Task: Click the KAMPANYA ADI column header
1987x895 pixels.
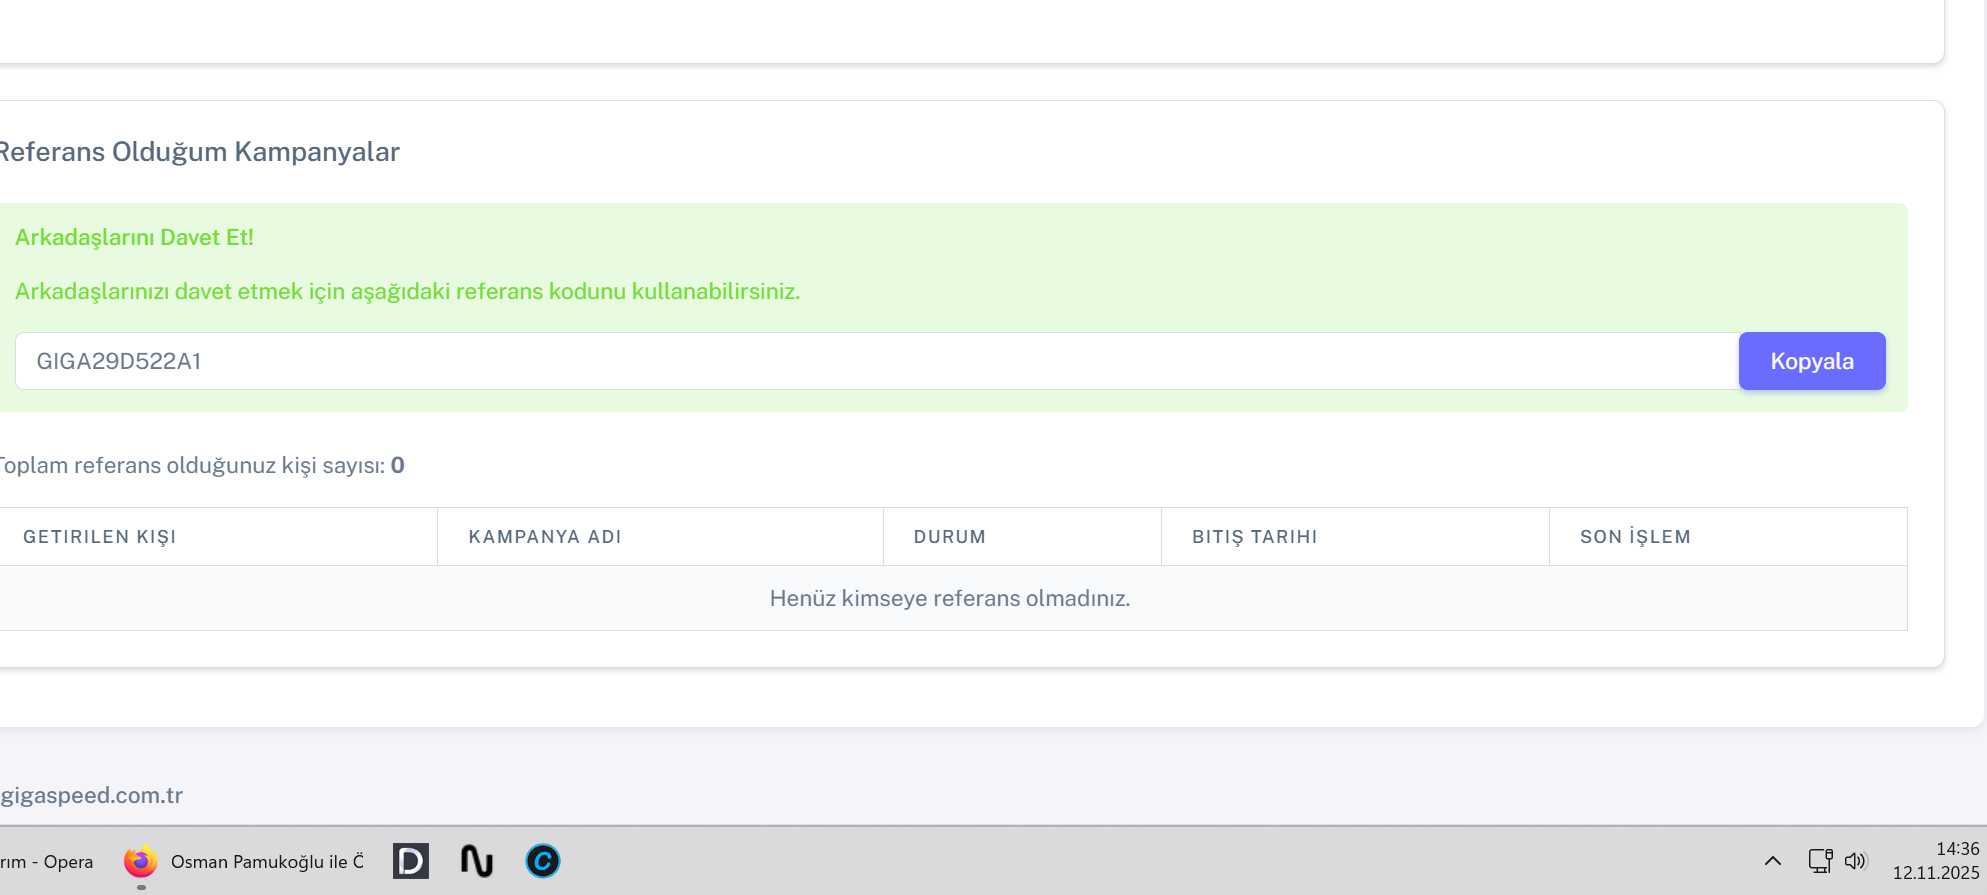Action: click(545, 537)
